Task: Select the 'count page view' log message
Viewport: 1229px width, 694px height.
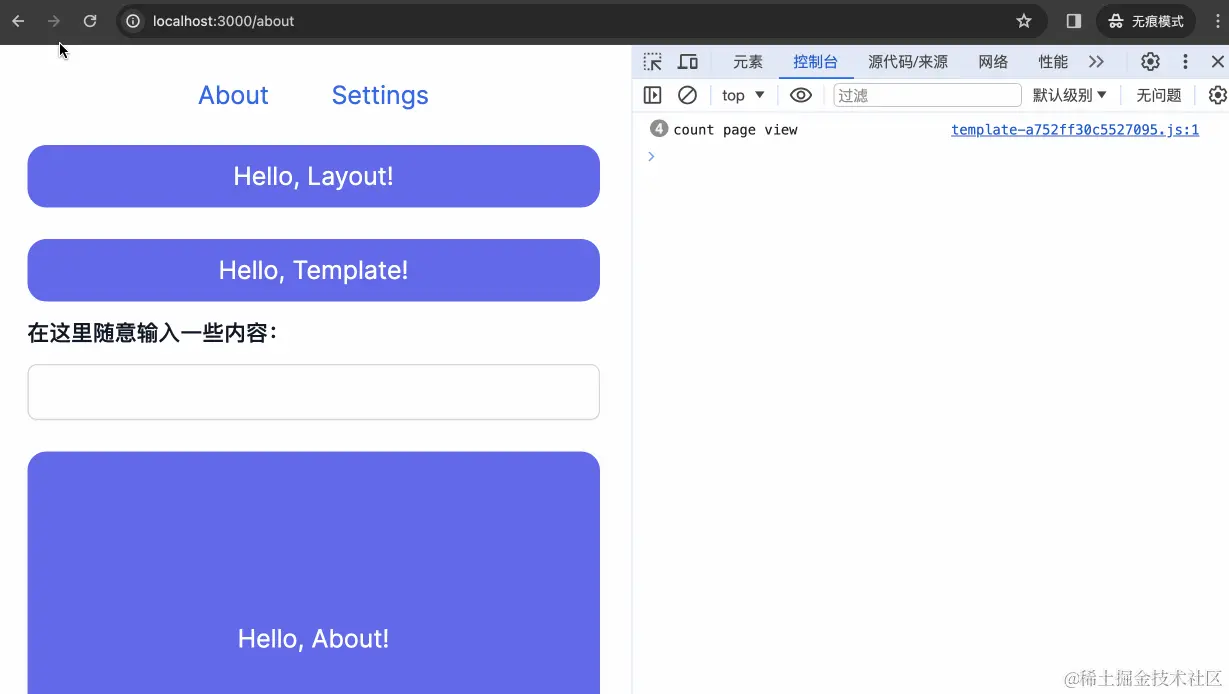Action: pos(735,130)
